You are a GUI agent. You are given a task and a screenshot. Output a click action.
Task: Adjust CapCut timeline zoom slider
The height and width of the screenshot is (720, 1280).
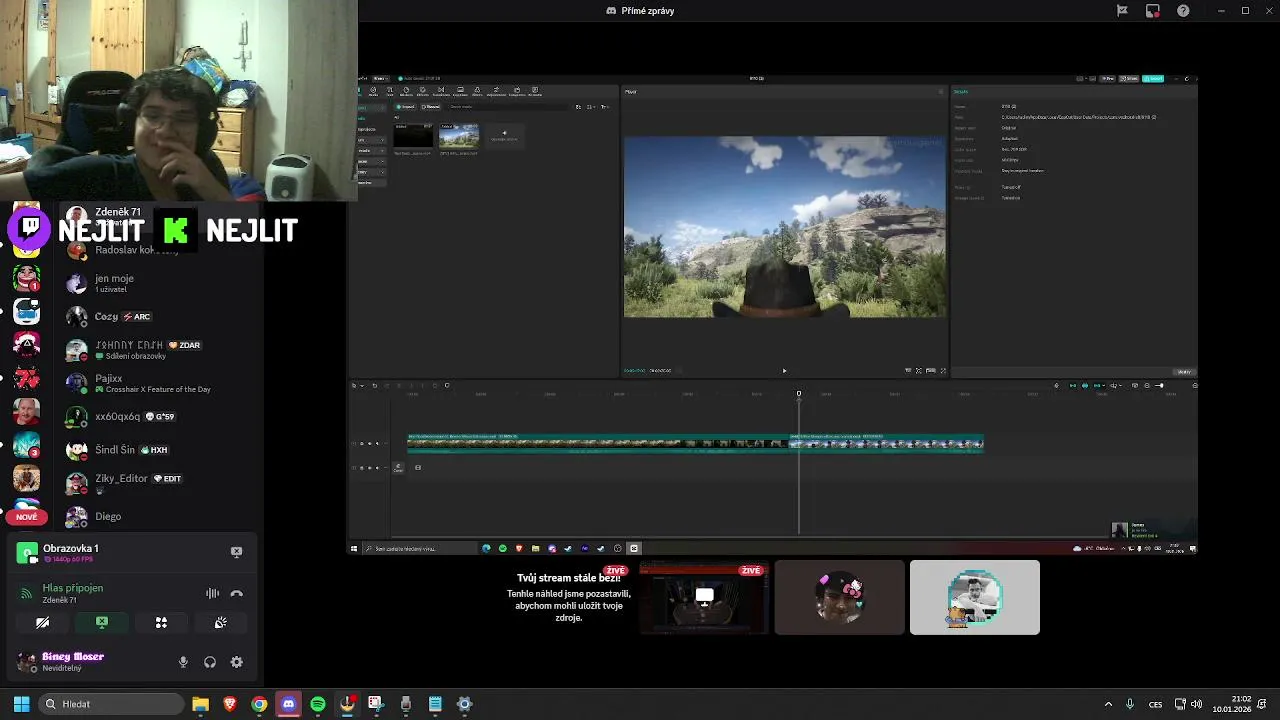[x=1159, y=385]
